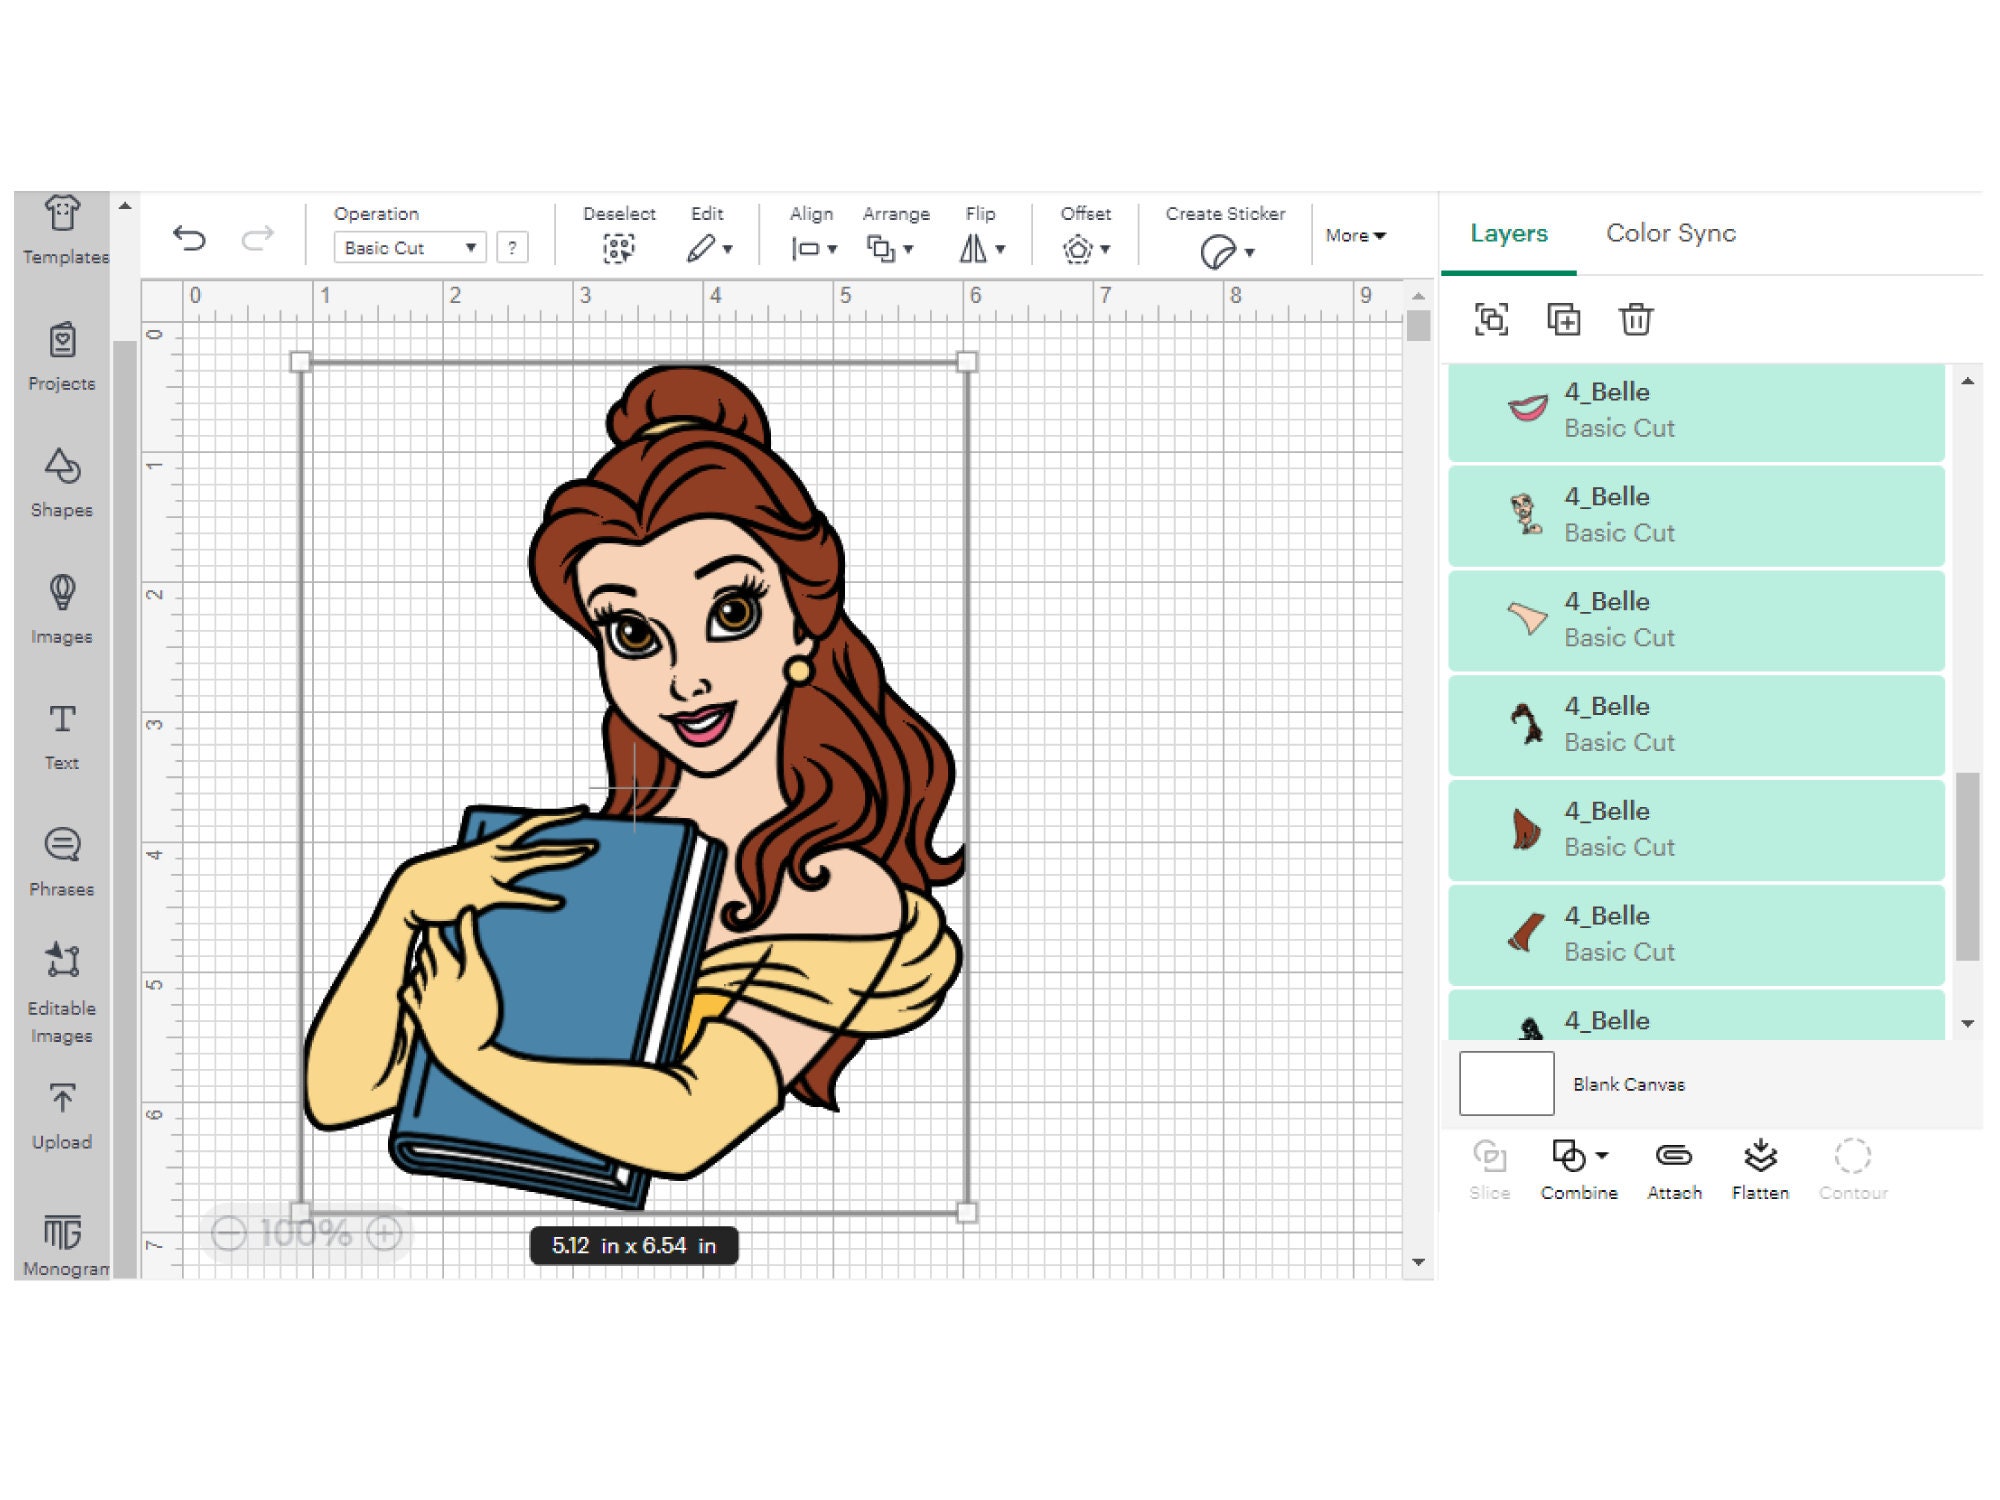Expand the More menu in the toolbar
Viewport: 2000px width, 1500px height.
point(1355,236)
